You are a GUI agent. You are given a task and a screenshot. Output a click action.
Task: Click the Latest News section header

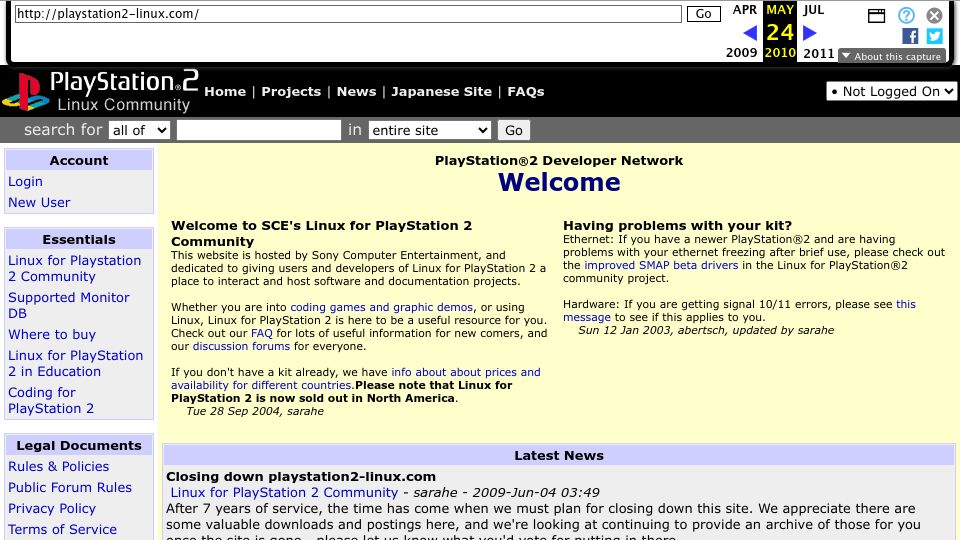[558, 455]
